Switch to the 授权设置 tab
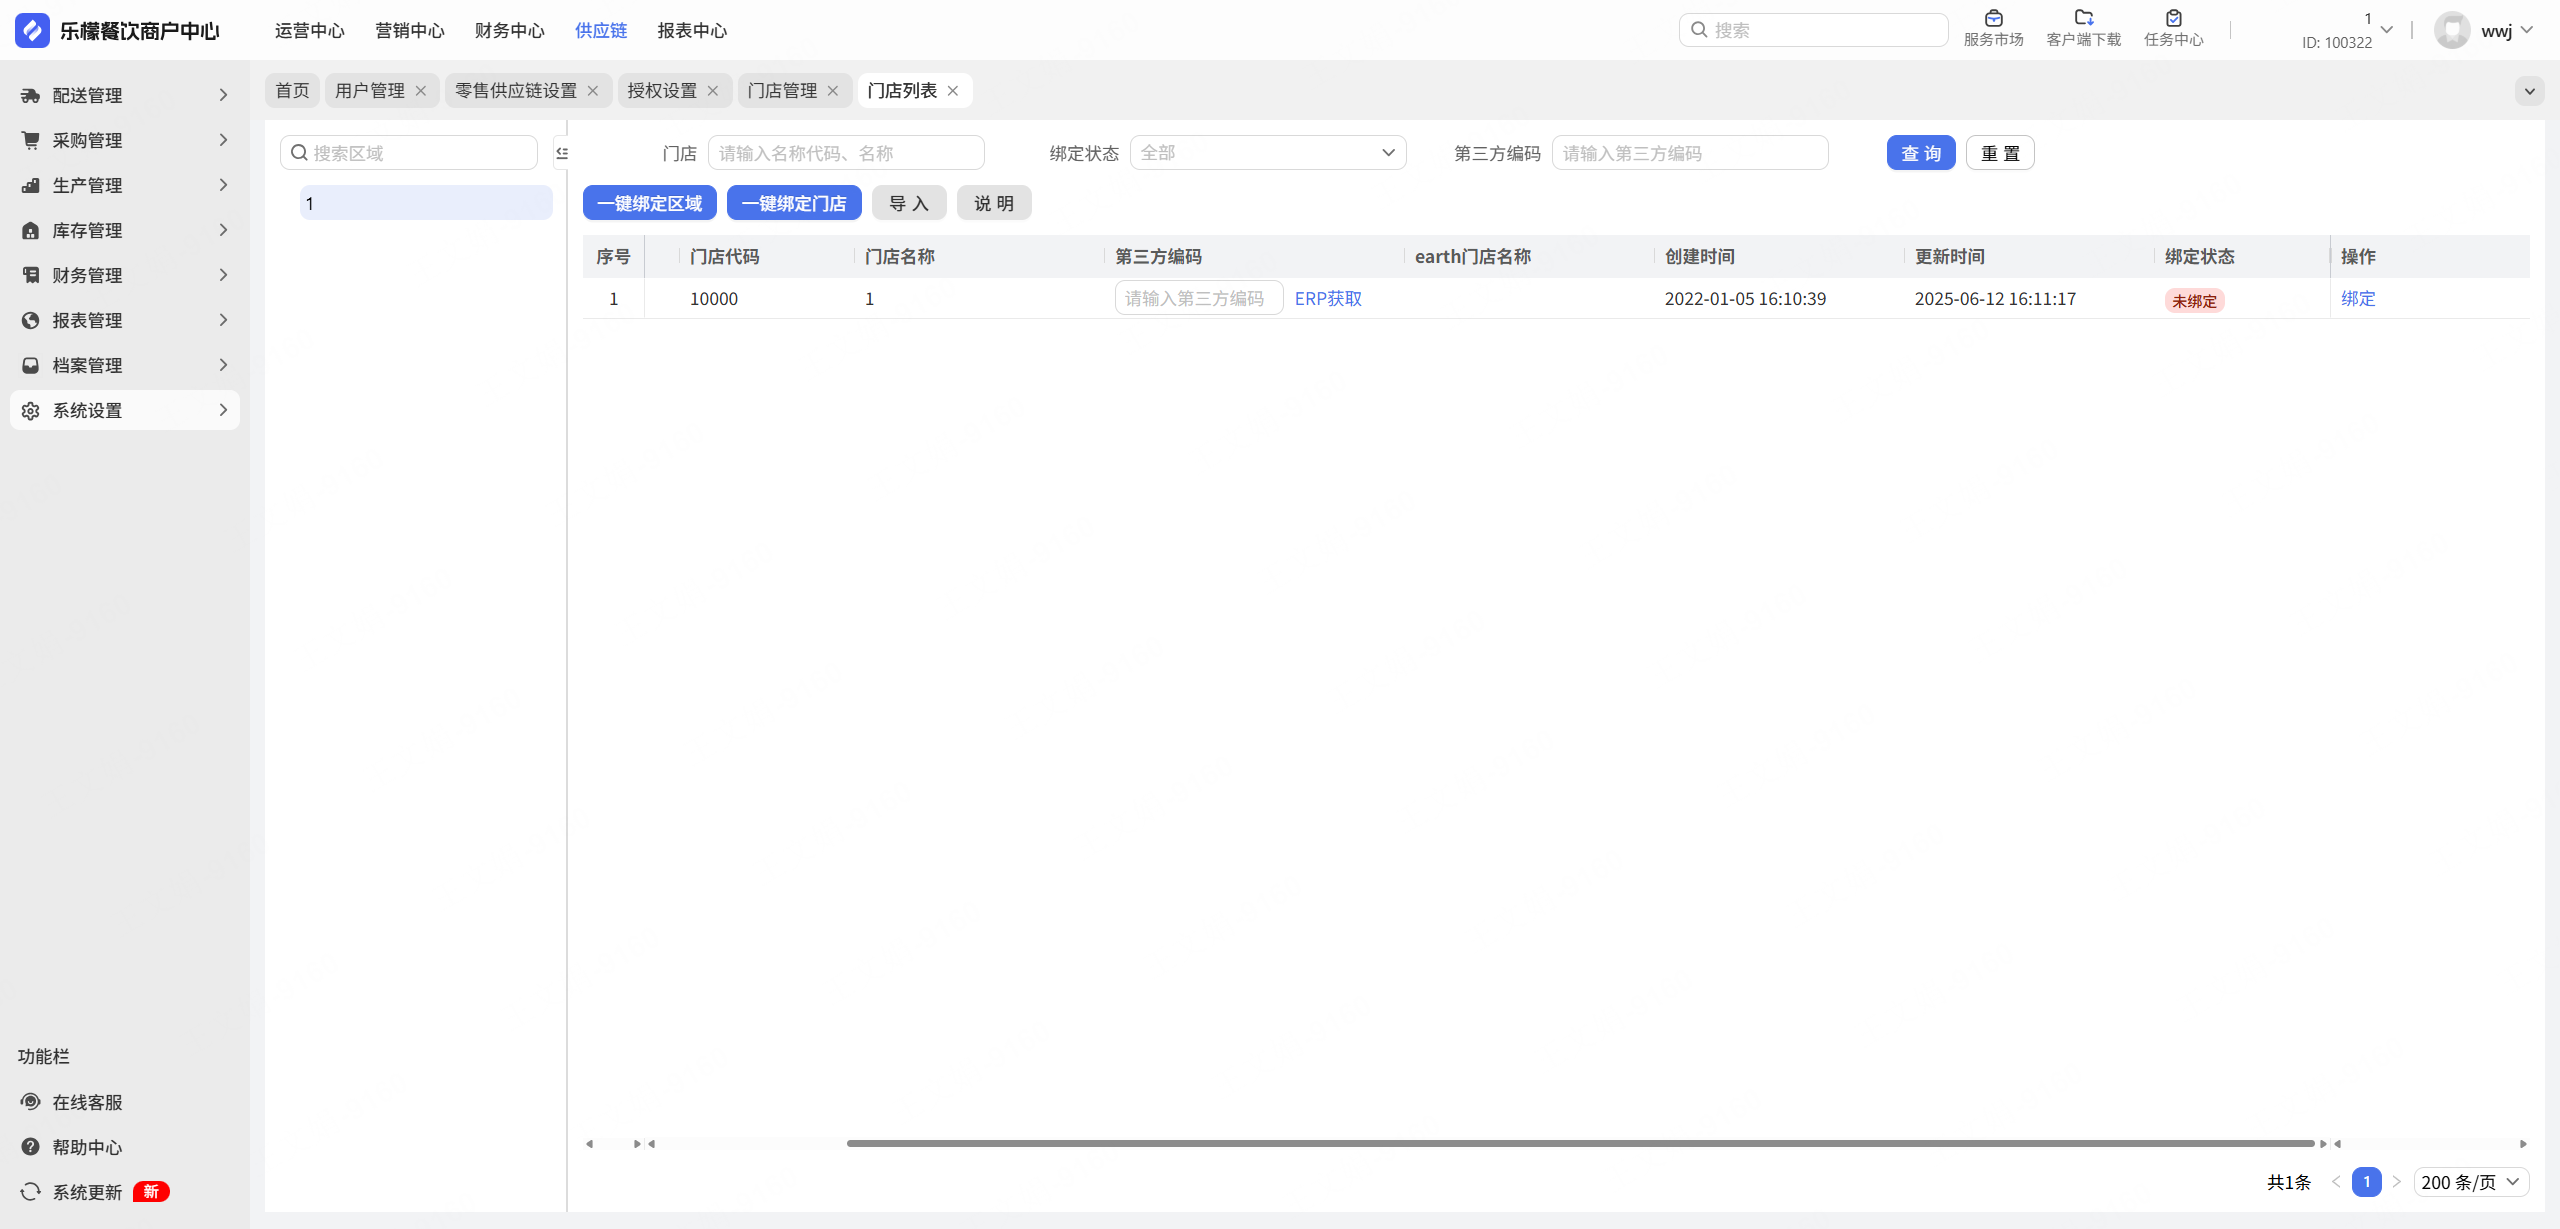 [661, 91]
